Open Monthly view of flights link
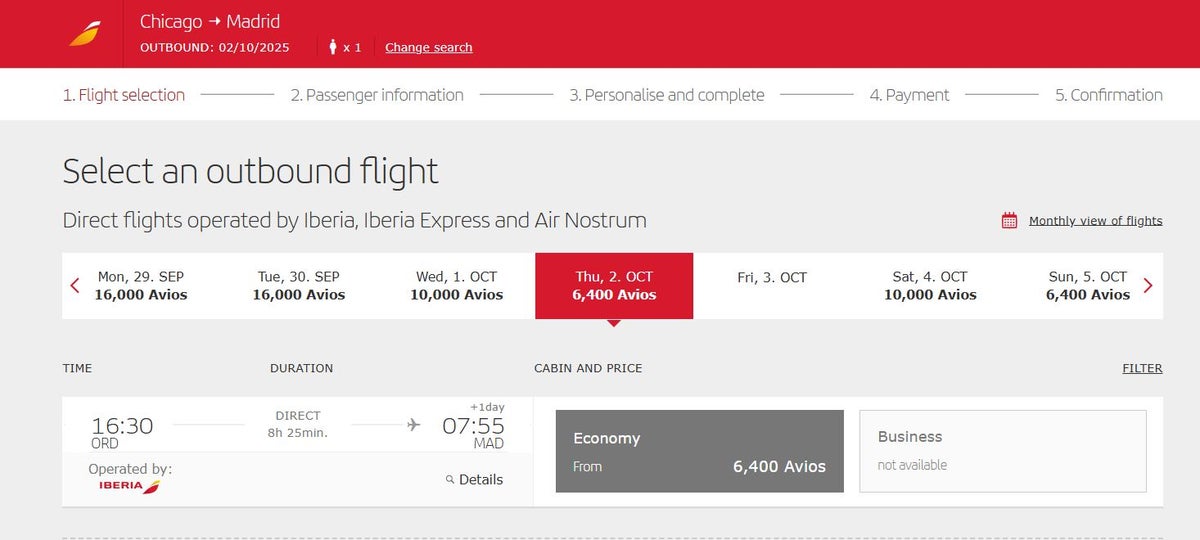Image resolution: width=1200 pixels, height=540 pixels. coord(1095,221)
